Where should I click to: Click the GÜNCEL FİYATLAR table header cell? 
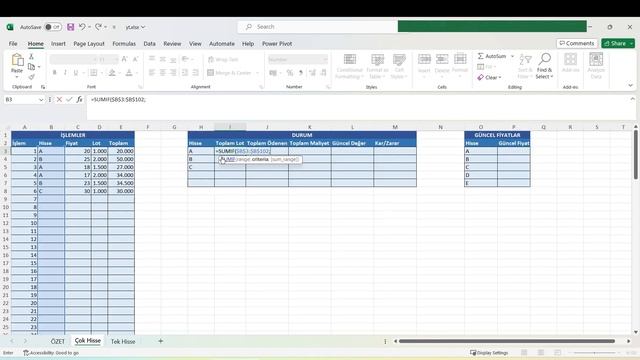coord(497,135)
